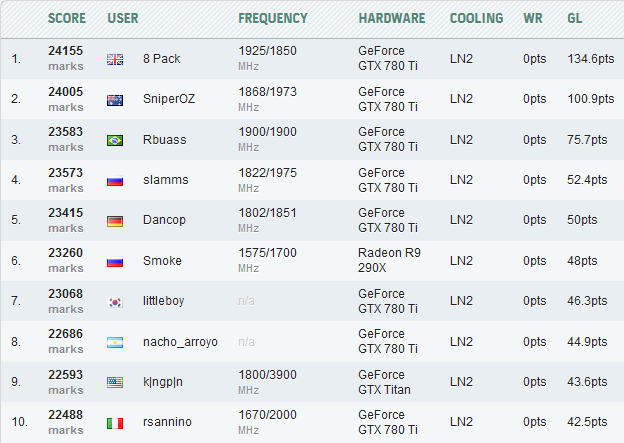Click the 52.4pts GL value

tap(587, 180)
